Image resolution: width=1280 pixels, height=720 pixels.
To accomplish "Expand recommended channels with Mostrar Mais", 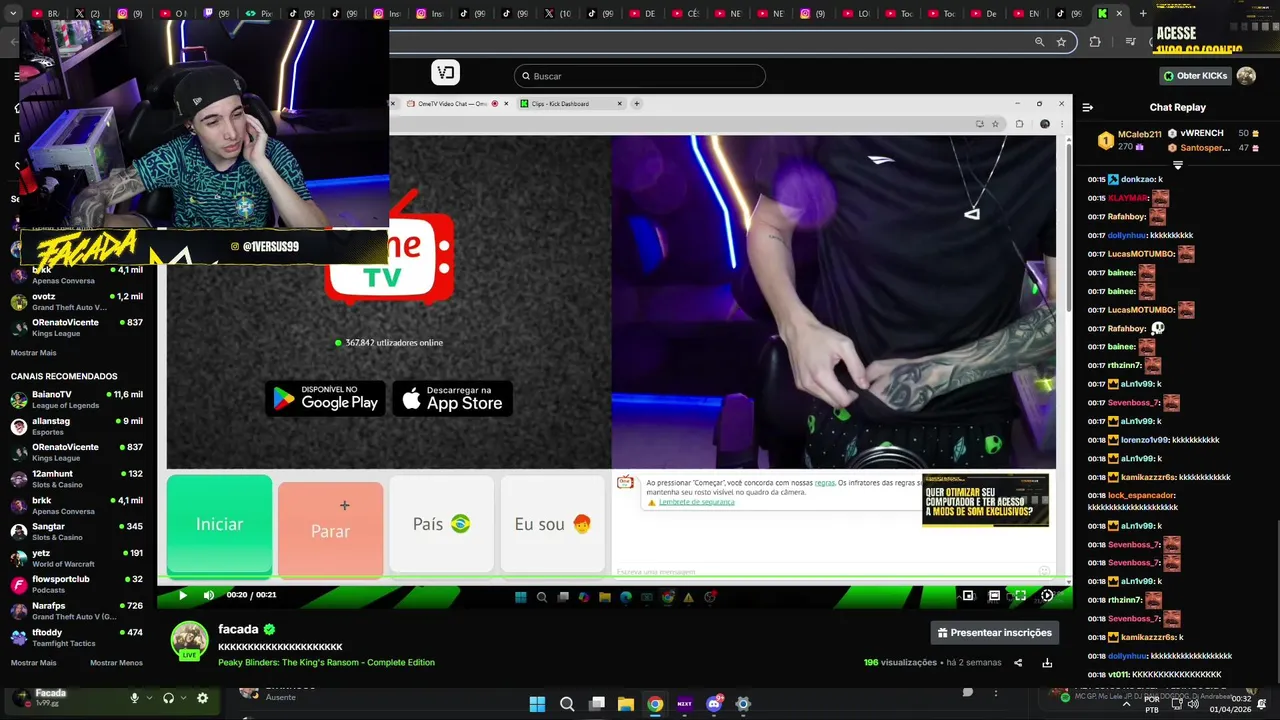I will point(33,662).
